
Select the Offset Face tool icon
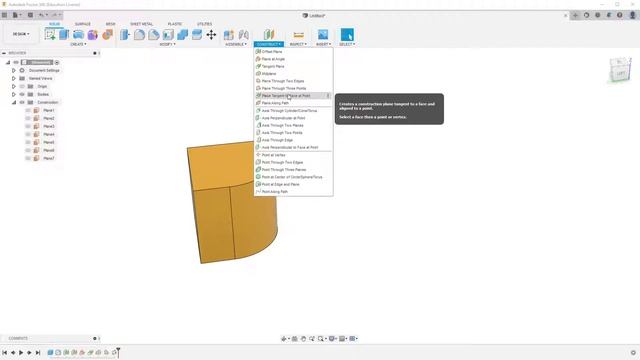pyautogui.click(x=197, y=35)
